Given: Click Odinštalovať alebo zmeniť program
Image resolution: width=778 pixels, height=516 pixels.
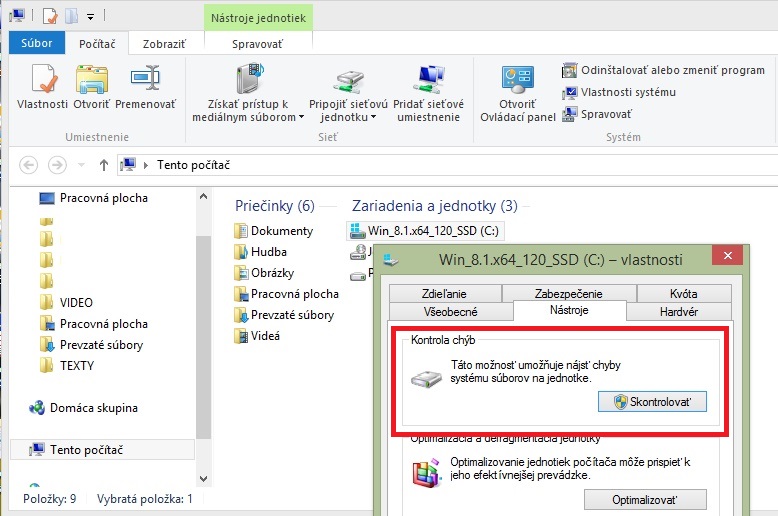Looking at the screenshot, I should pos(663,70).
